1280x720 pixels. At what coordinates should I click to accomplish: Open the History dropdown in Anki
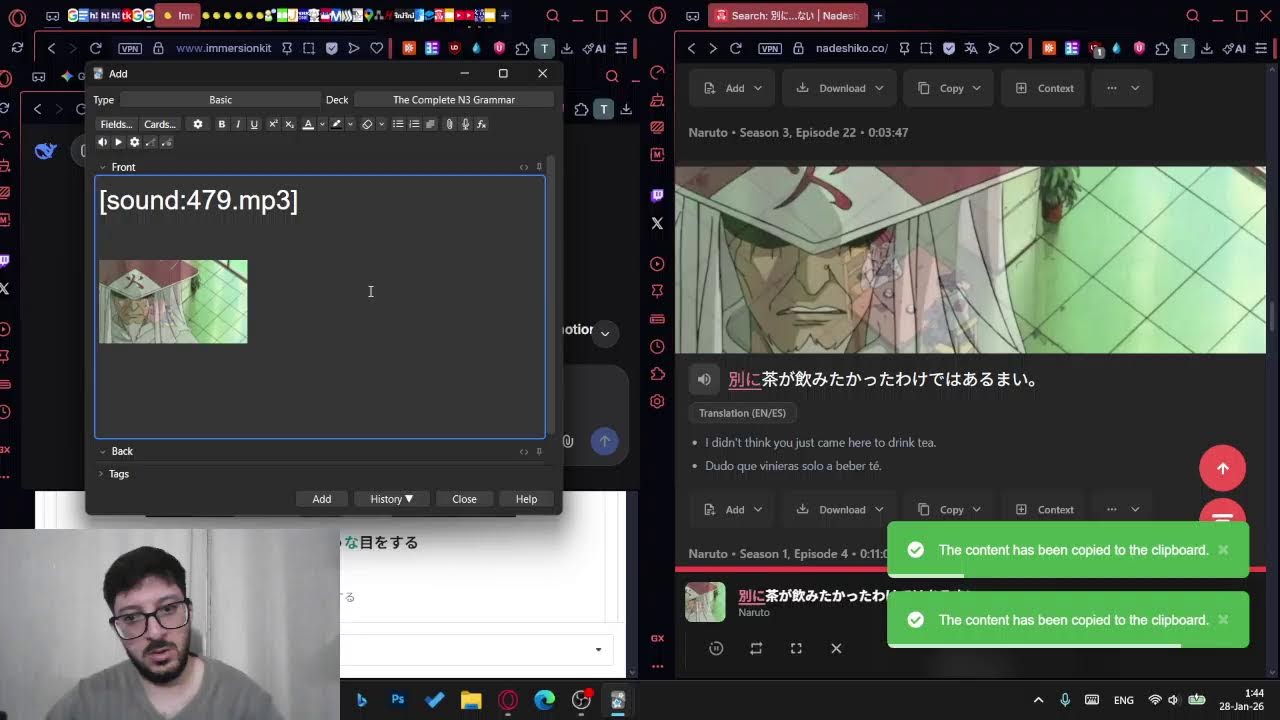(391, 499)
